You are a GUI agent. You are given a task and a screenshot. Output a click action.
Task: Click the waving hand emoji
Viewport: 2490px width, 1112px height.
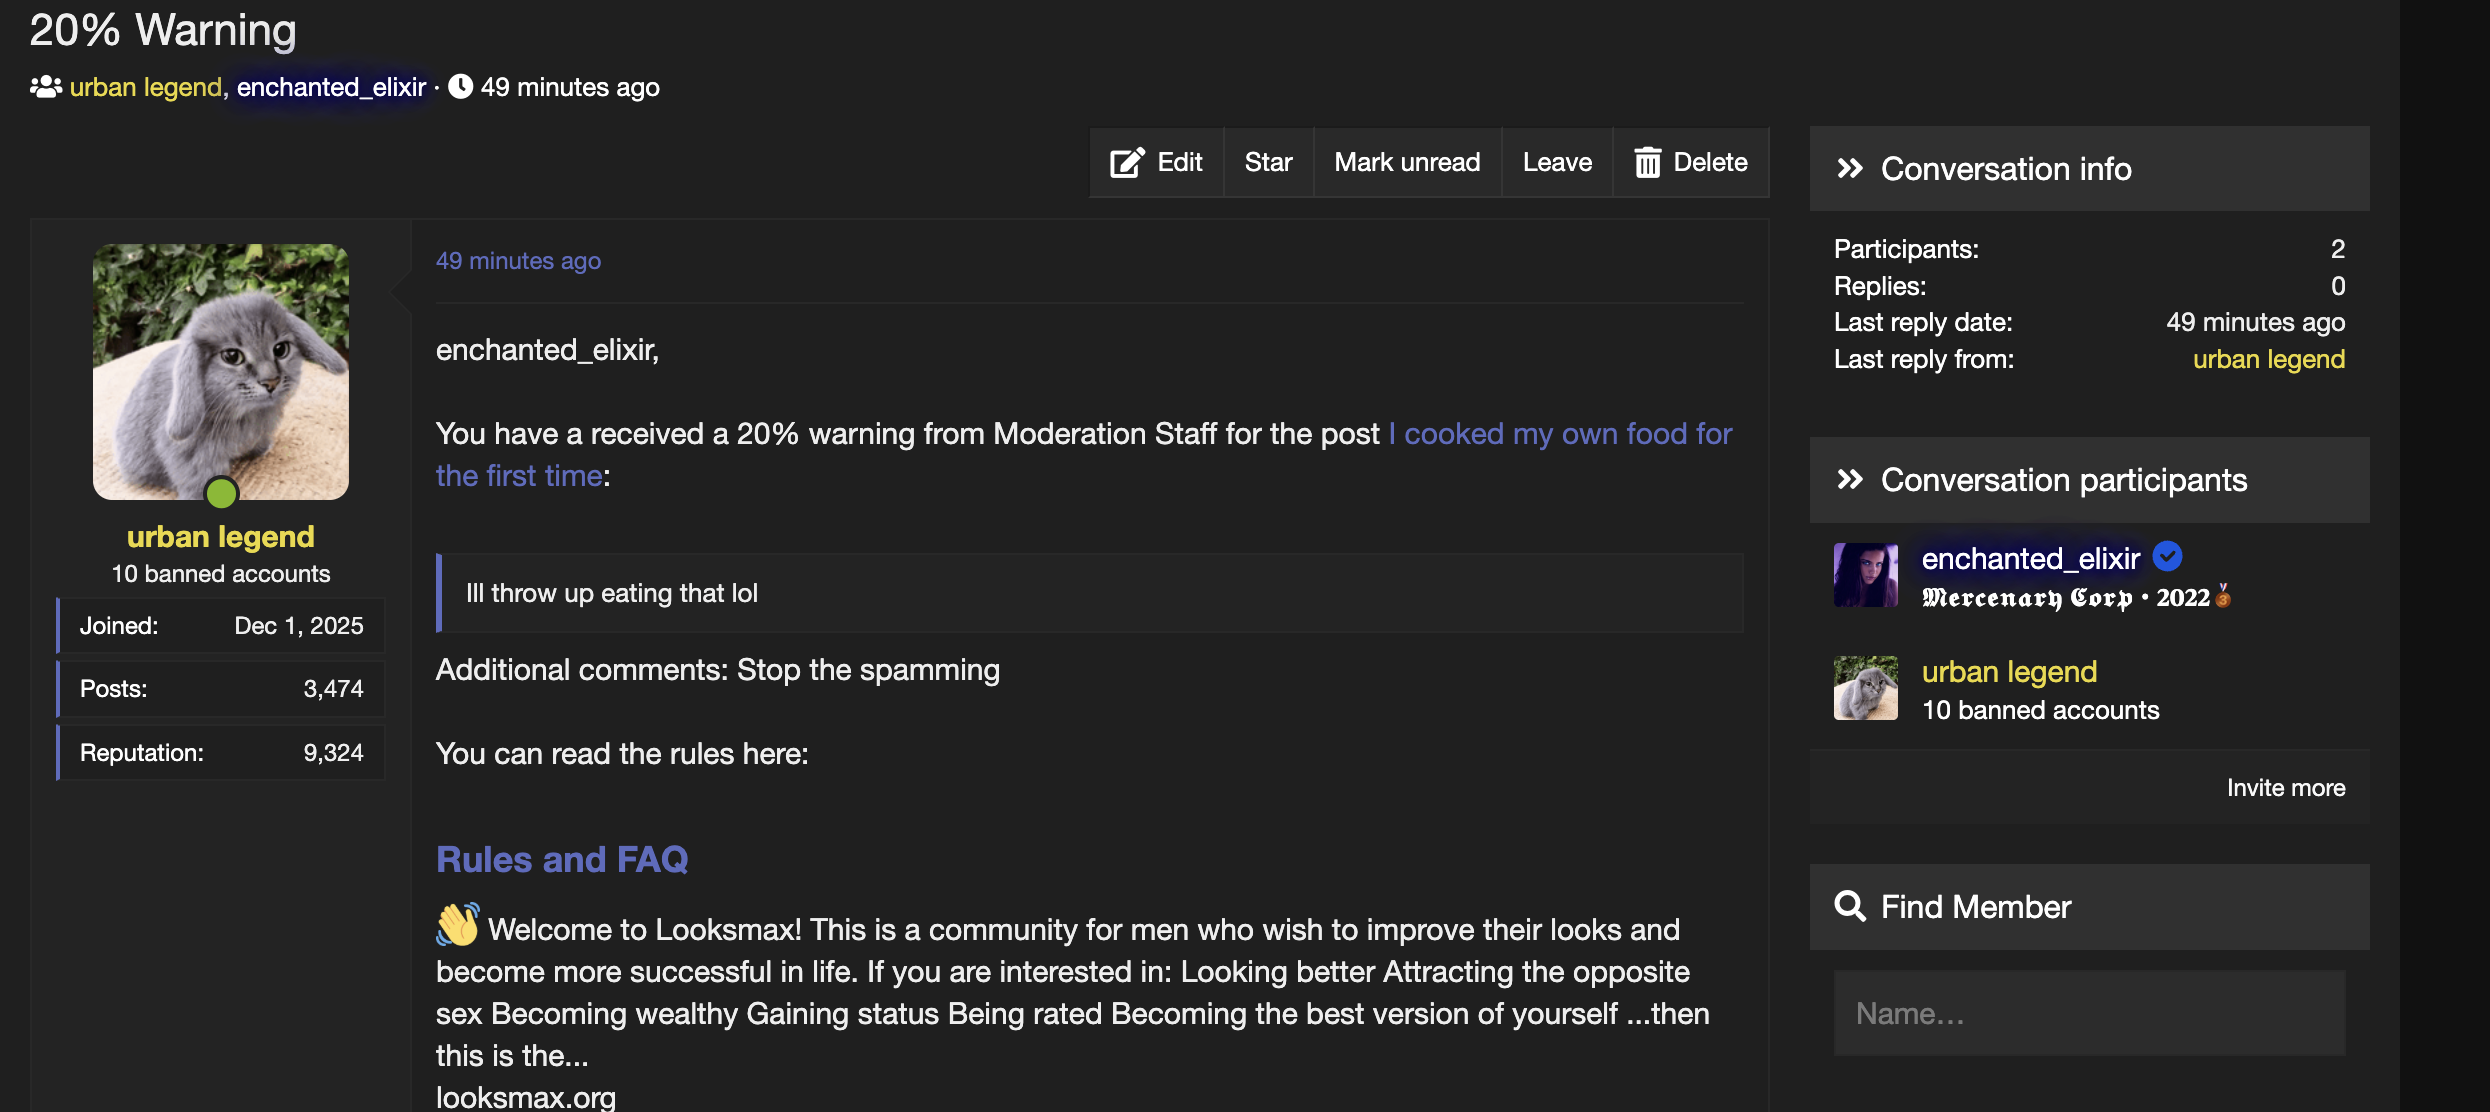click(x=458, y=926)
